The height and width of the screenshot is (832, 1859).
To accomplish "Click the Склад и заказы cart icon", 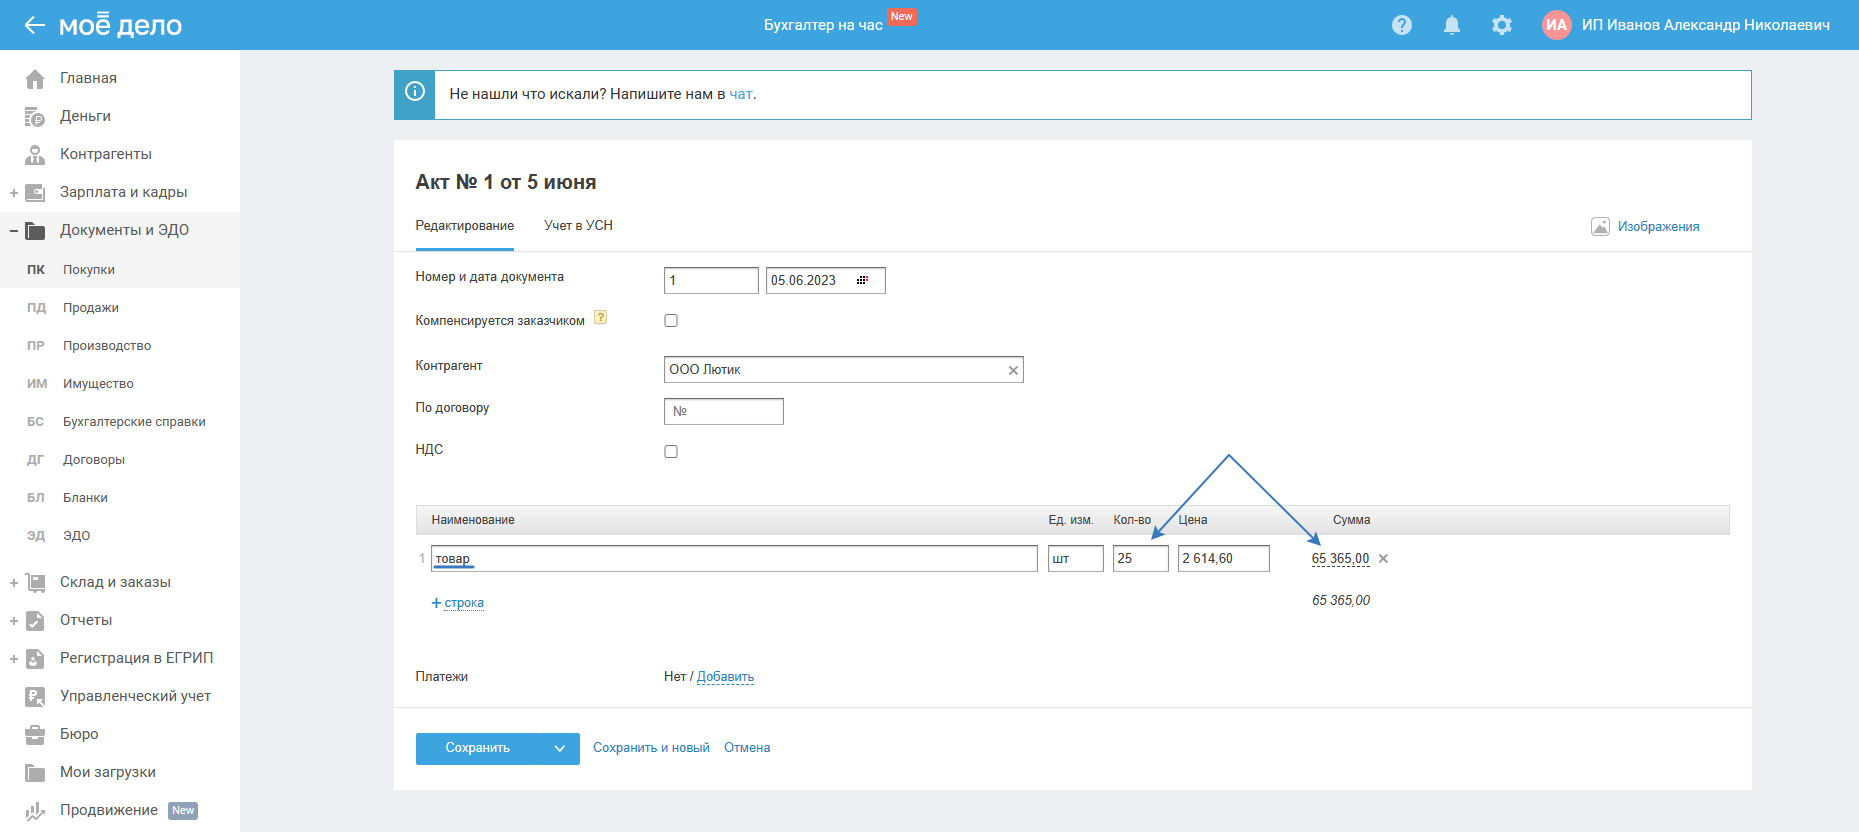I will pyautogui.click(x=35, y=582).
